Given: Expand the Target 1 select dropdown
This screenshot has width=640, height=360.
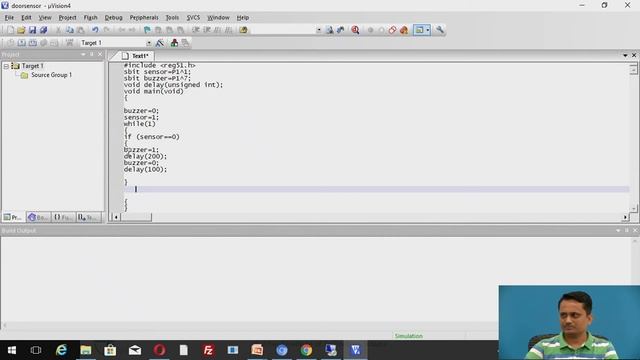Looking at the screenshot, I should (149, 43).
